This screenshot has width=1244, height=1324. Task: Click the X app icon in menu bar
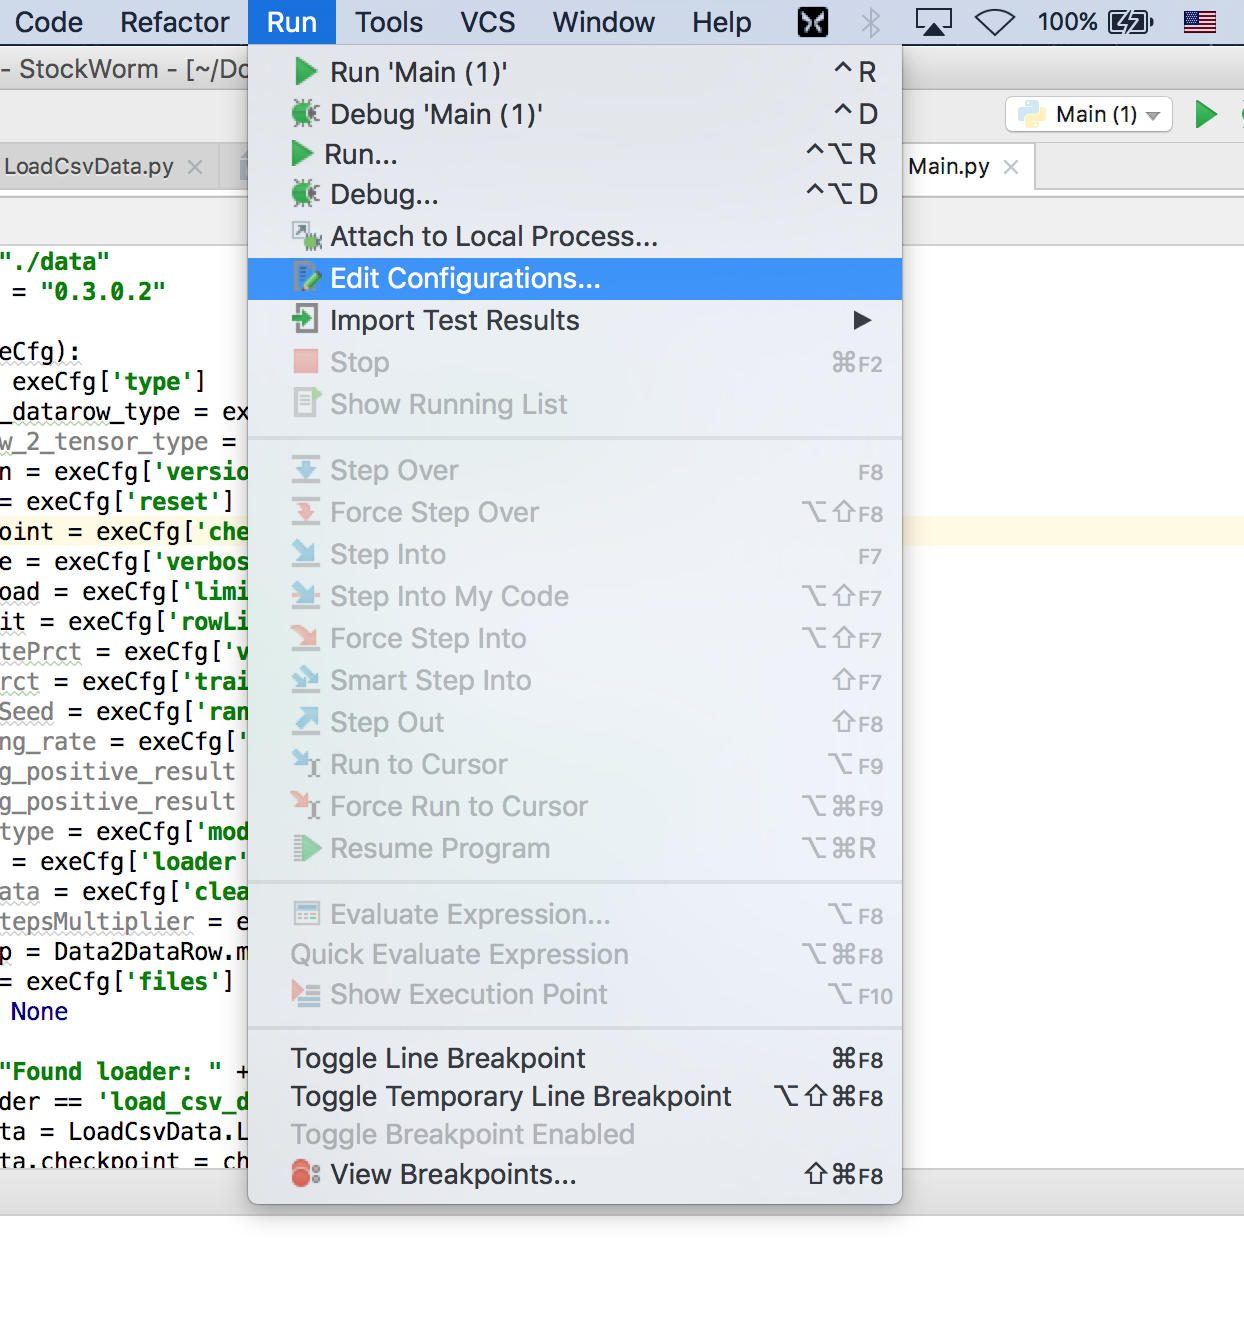(812, 22)
